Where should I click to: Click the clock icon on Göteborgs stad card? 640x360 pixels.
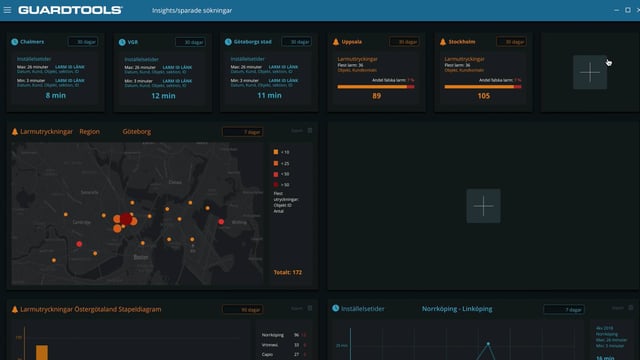click(228, 42)
